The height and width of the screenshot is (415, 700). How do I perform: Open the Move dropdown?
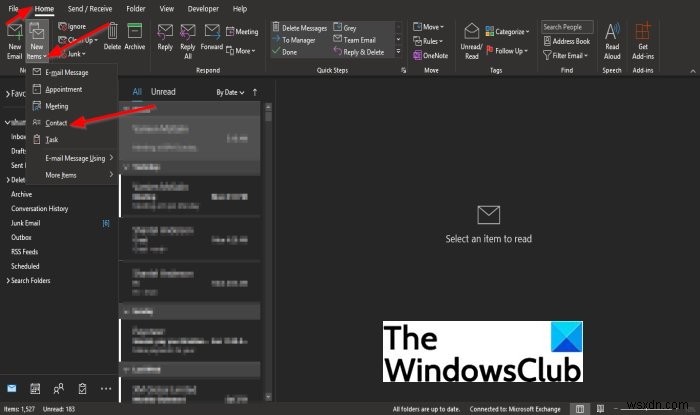[429, 27]
